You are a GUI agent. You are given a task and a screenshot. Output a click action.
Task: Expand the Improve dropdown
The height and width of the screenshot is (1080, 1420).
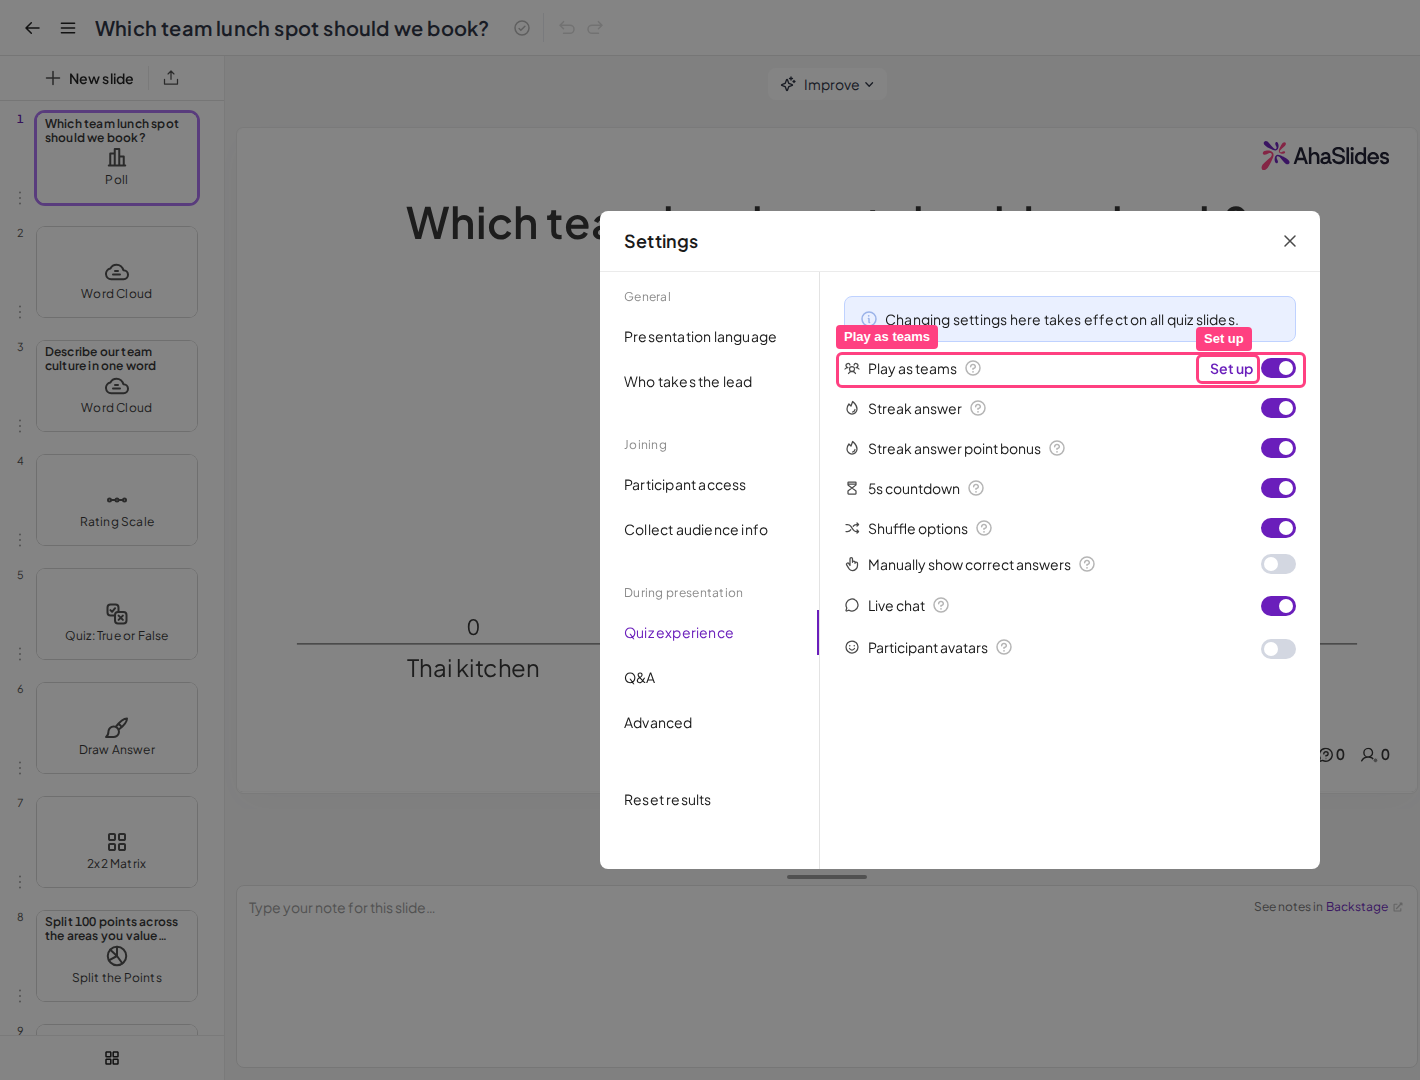point(827,85)
